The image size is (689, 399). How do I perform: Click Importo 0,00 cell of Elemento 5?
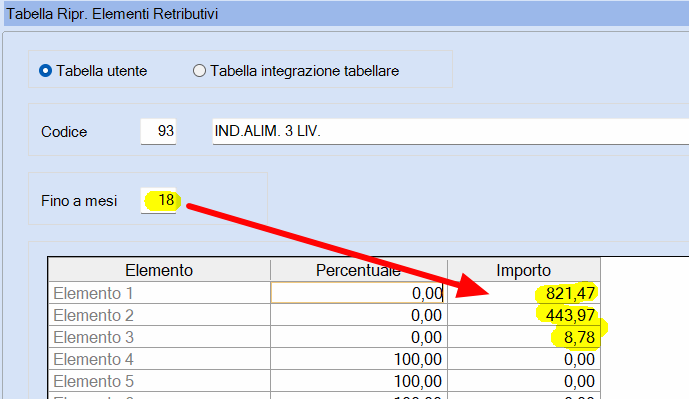point(524,381)
